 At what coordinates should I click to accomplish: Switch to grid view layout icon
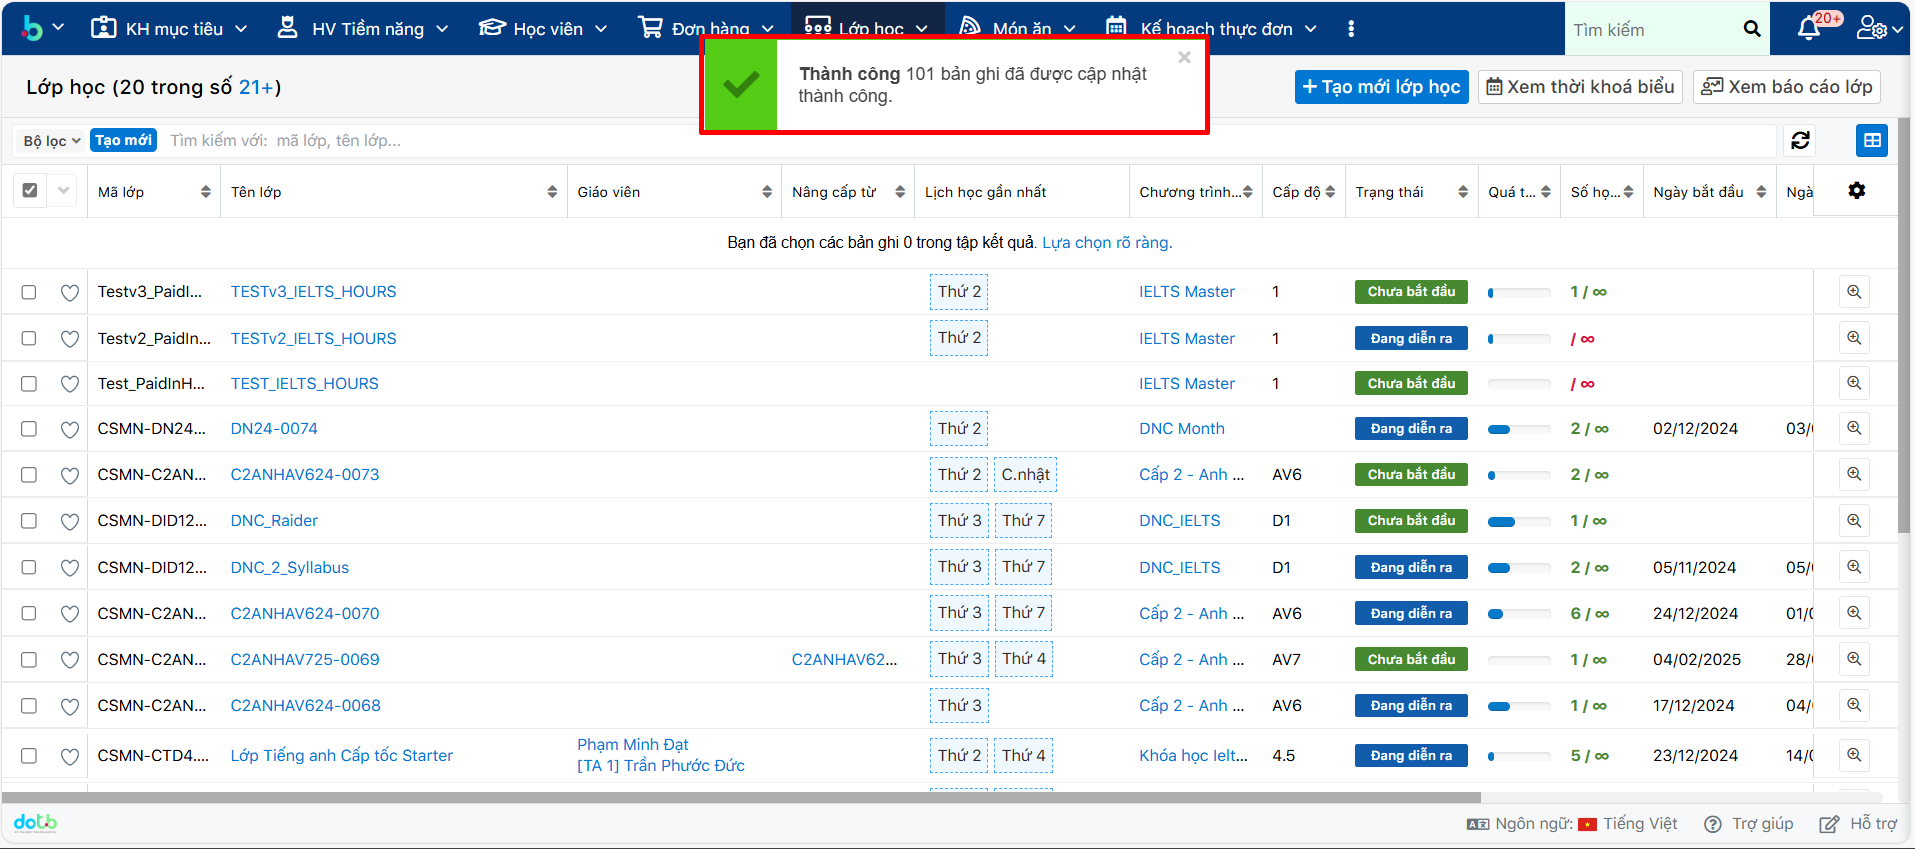[1872, 141]
